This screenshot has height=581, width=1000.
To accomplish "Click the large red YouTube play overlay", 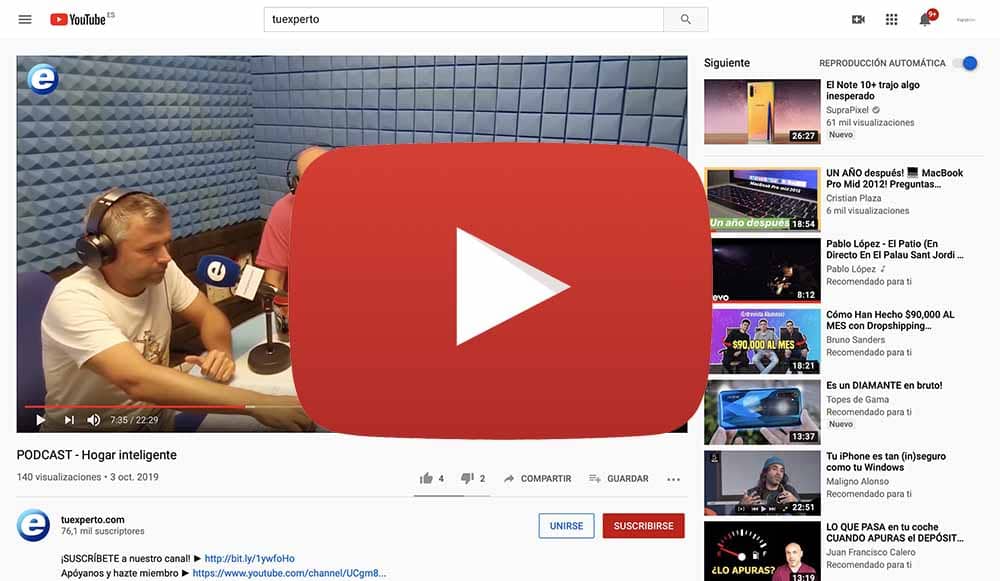I will pos(501,290).
